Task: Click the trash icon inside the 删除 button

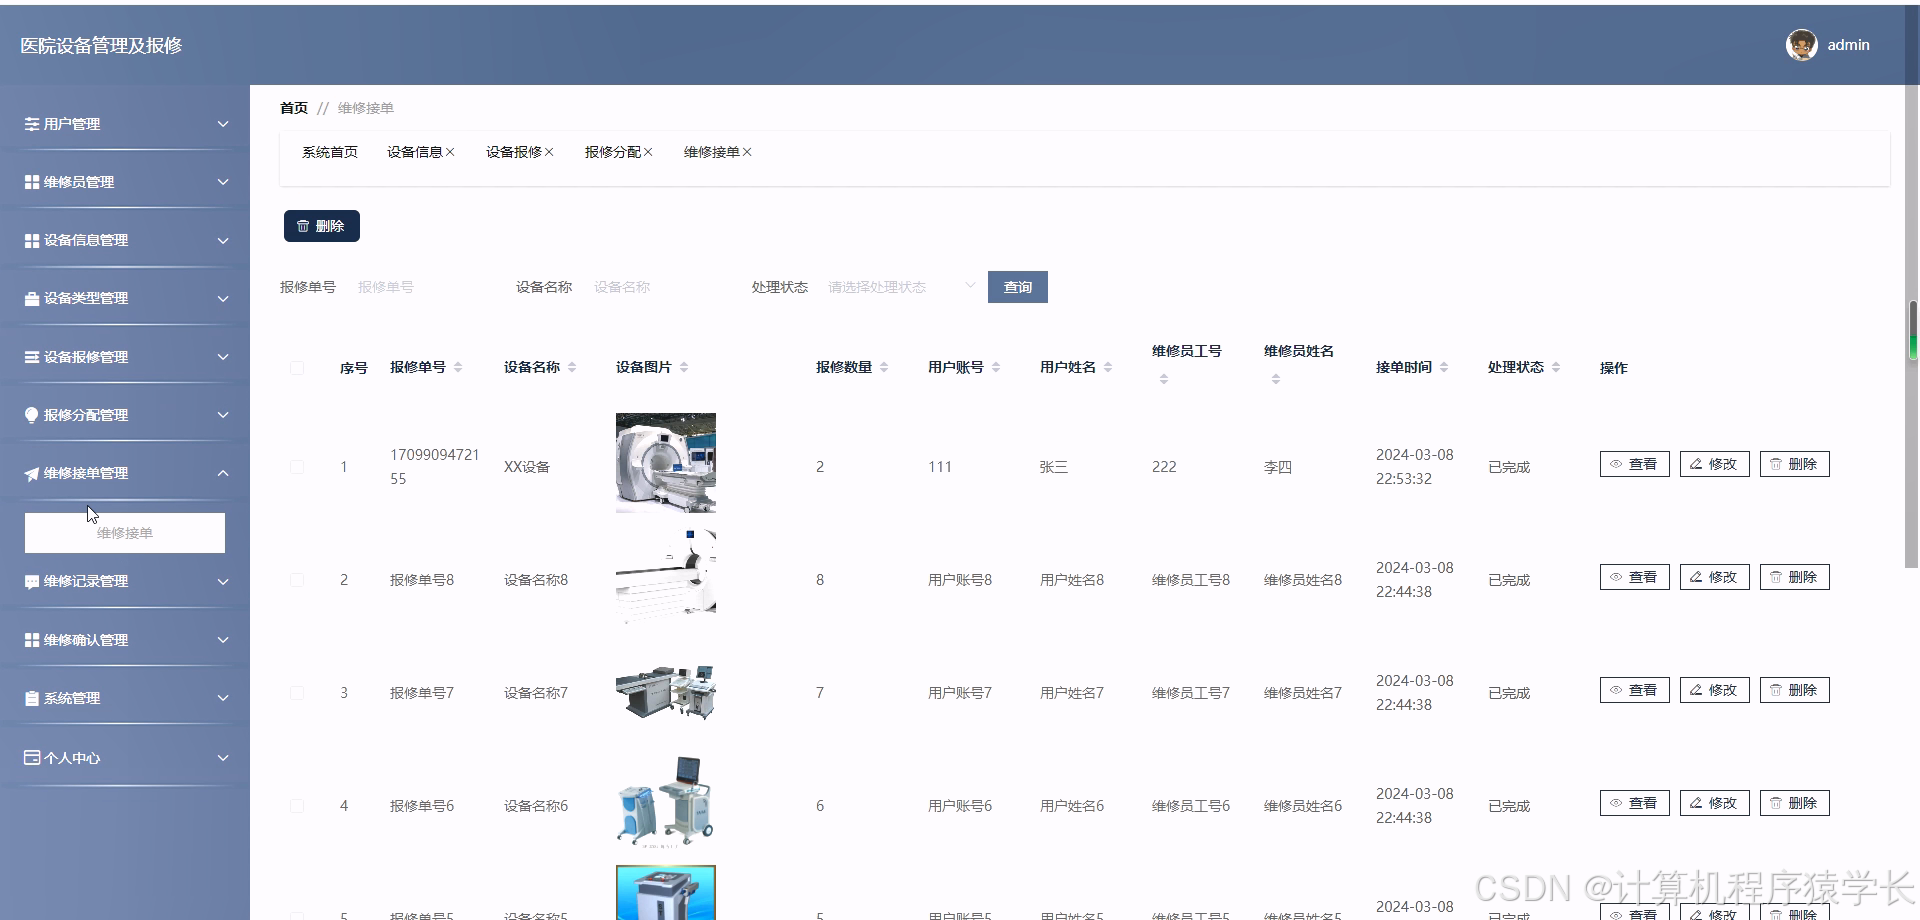Action: (x=305, y=225)
